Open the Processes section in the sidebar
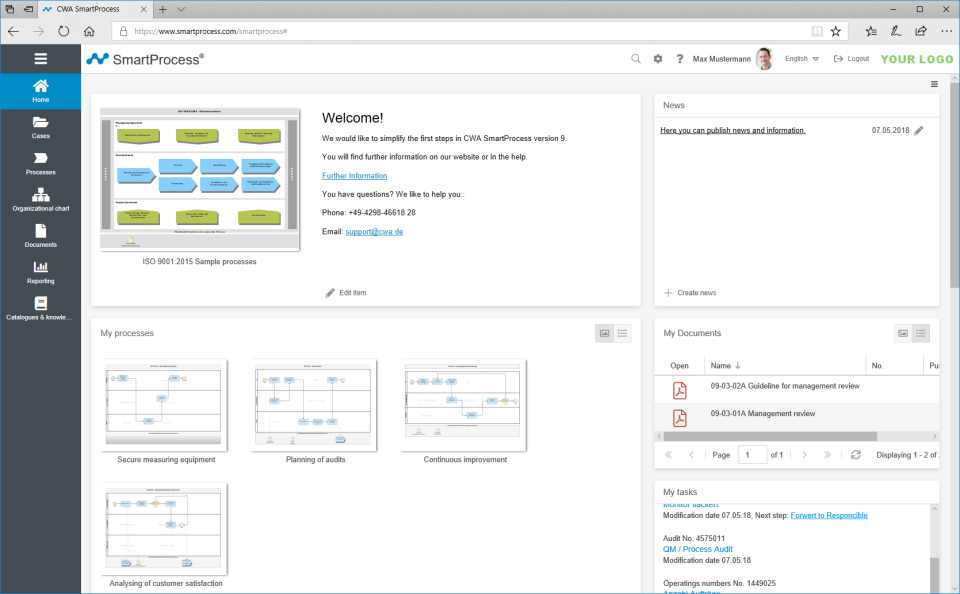 (x=40, y=164)
